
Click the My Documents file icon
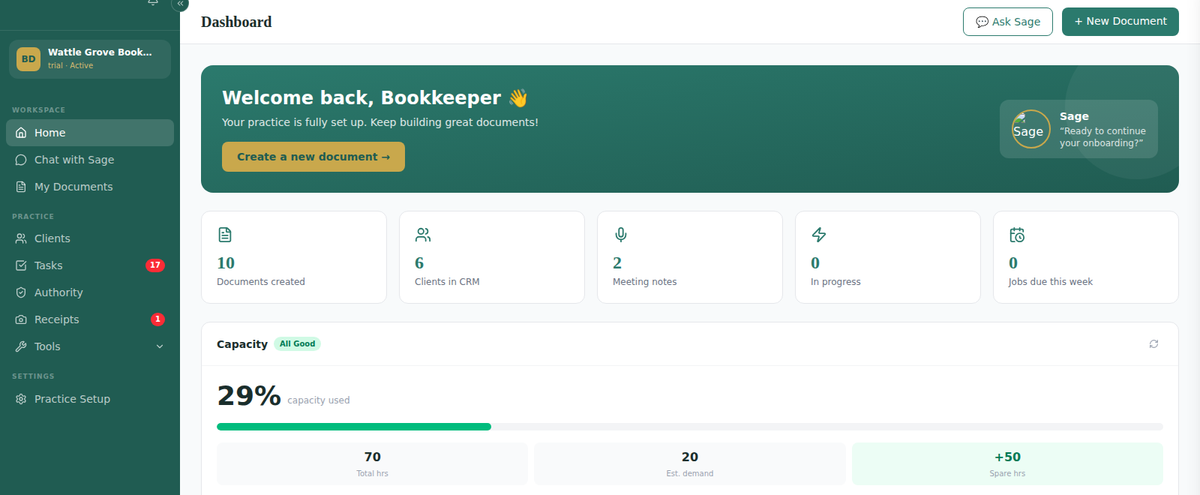click(22, 187)
